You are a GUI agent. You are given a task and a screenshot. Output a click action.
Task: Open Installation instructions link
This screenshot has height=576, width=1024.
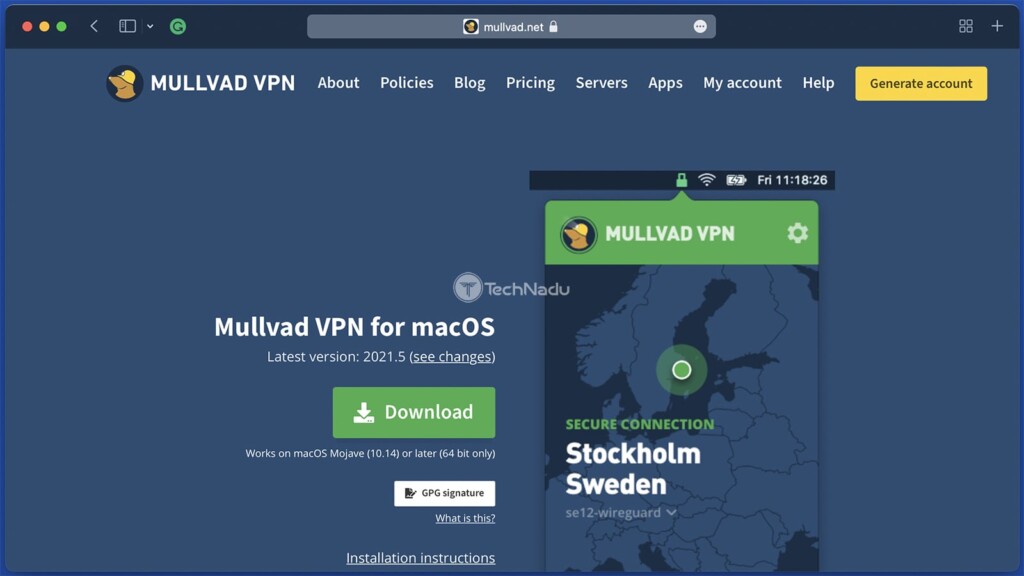tap(421, 558)
